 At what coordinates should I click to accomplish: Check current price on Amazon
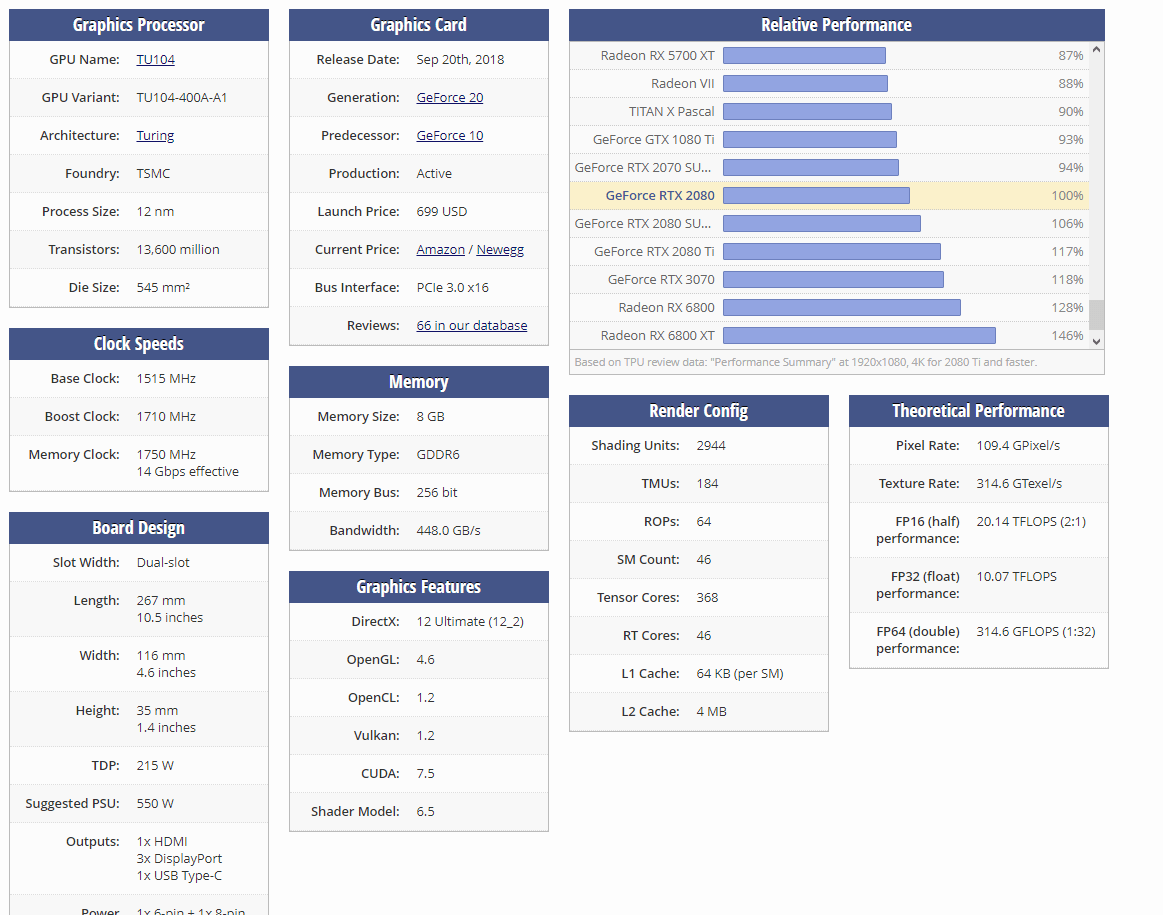coord(441,249)
